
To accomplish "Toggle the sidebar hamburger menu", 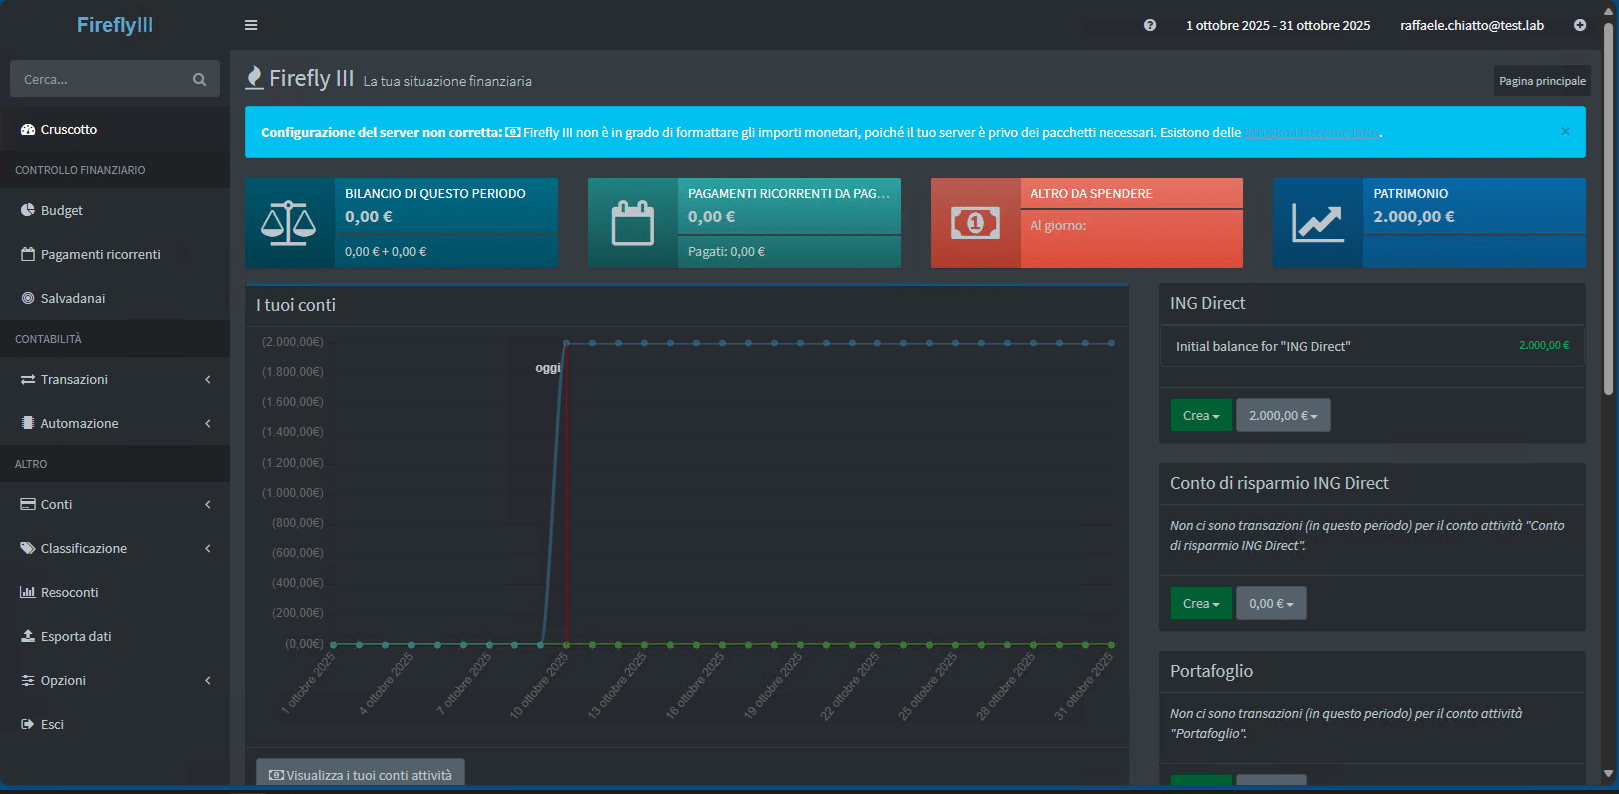I will click(251, 25).
